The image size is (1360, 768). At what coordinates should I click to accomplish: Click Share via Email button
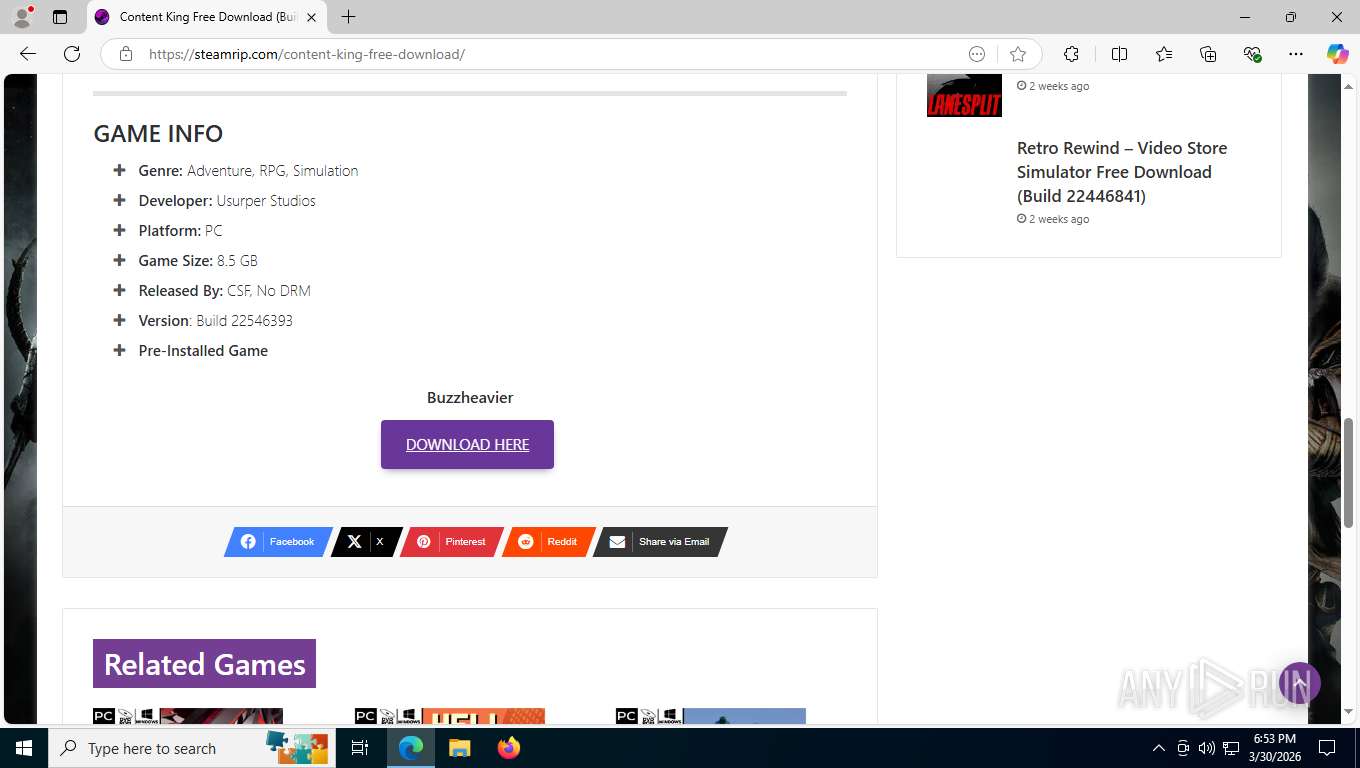pos(660,542)
